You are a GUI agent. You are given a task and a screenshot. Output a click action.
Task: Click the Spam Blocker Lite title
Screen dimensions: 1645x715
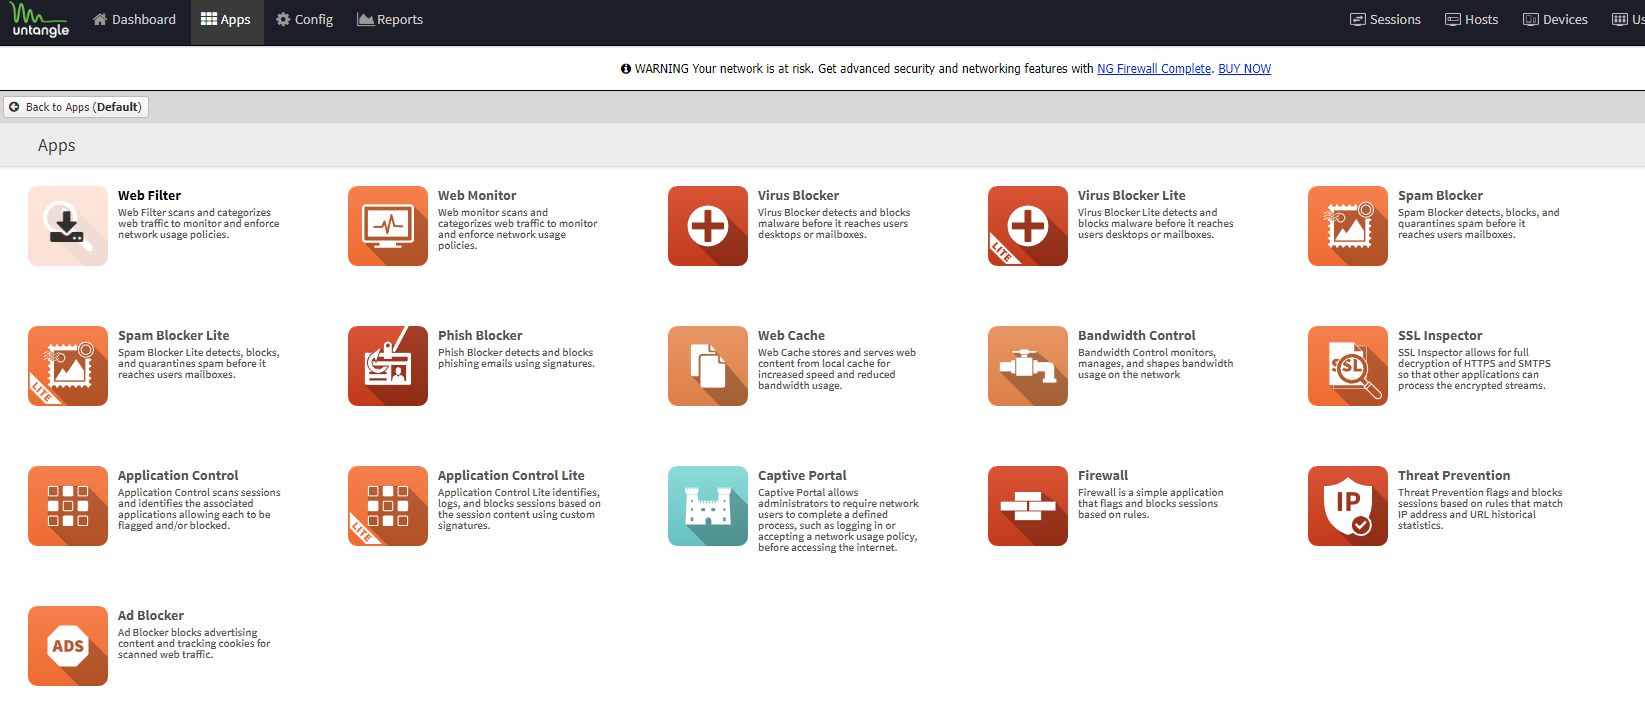173,336
